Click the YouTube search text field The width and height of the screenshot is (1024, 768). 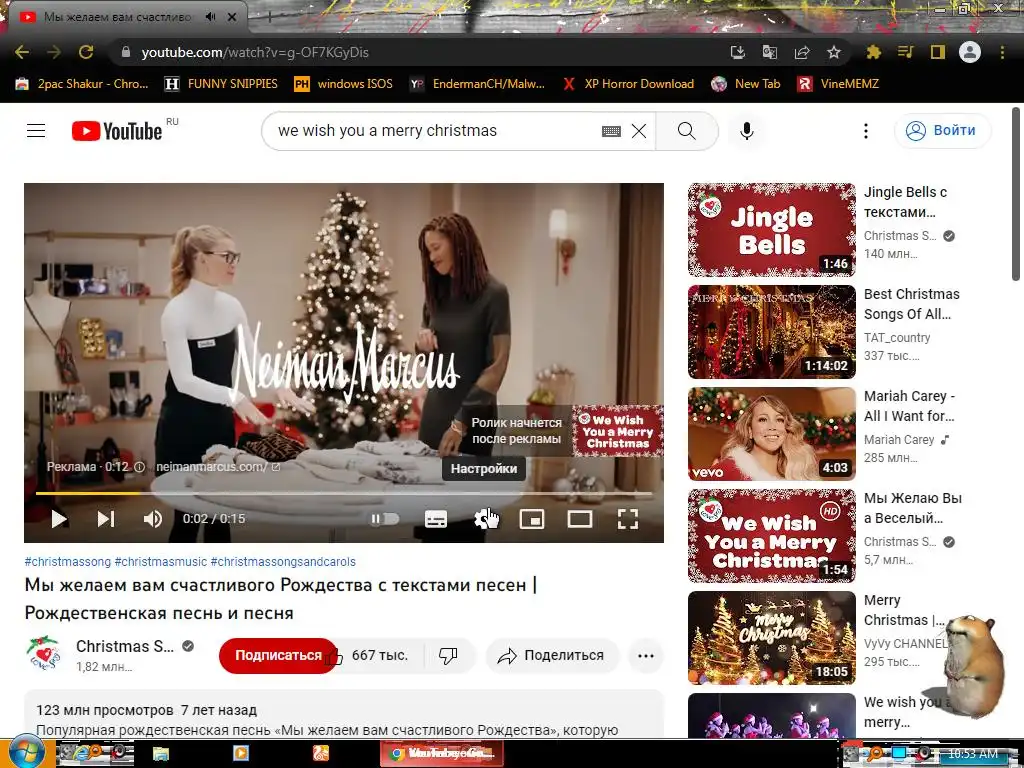[x=434, y=131]
